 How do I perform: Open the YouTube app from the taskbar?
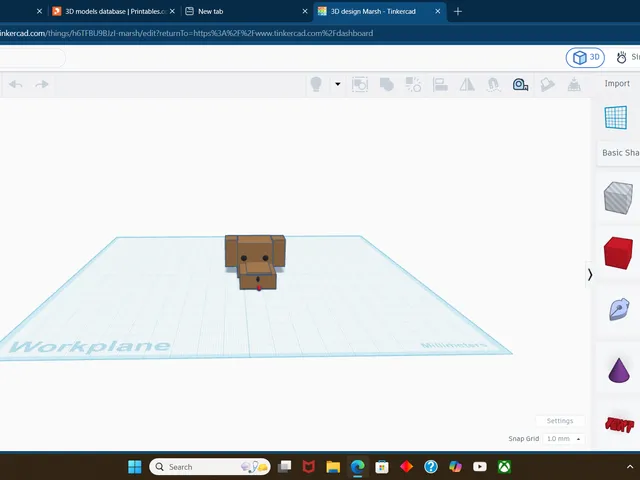[x=480, y=467]
